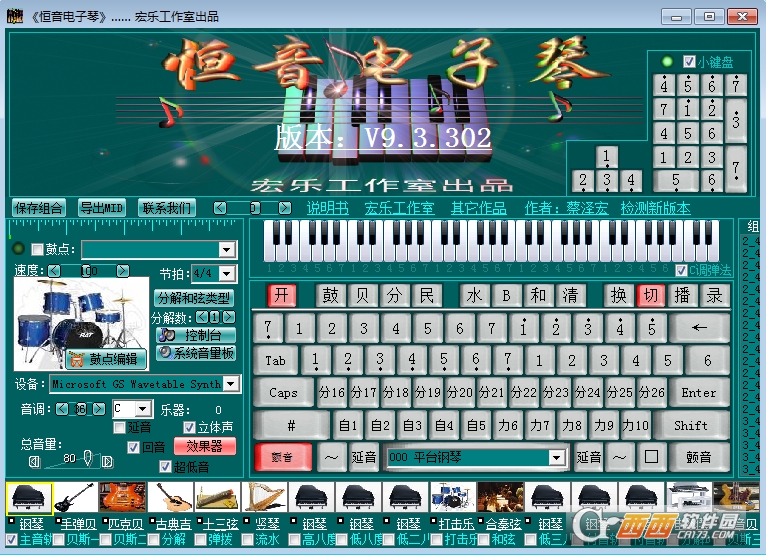Disable the 回音 echo checkbox
Image resolution: width=766 pixels, height=555 pixels.
coord(133,447)
